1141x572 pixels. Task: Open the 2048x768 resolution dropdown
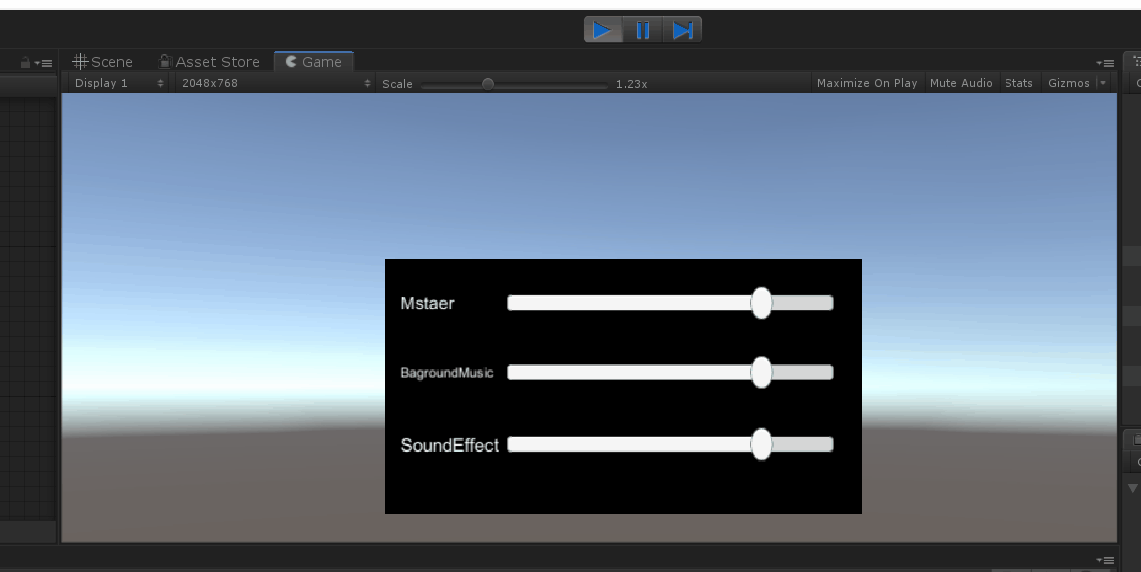(x=276, y=83)
